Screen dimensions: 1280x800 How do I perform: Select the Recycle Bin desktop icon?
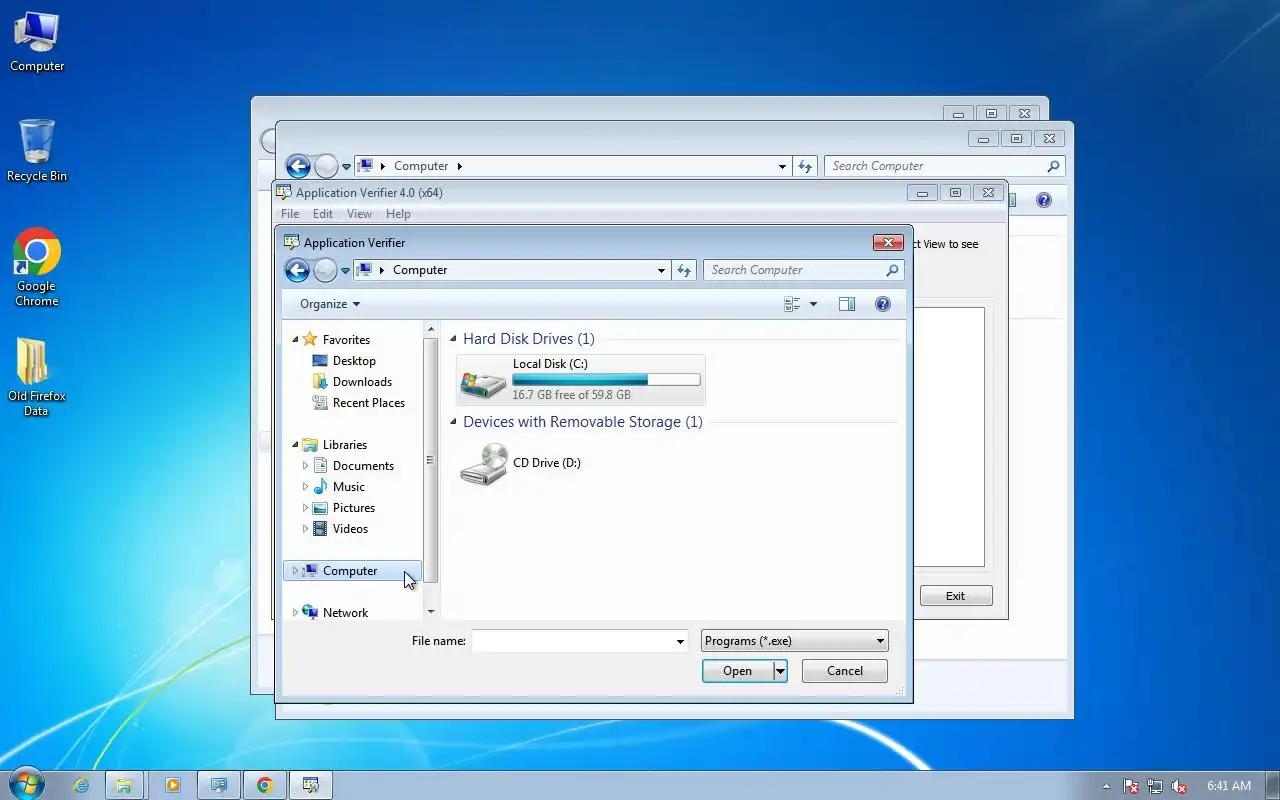click(x=37, y=151)
